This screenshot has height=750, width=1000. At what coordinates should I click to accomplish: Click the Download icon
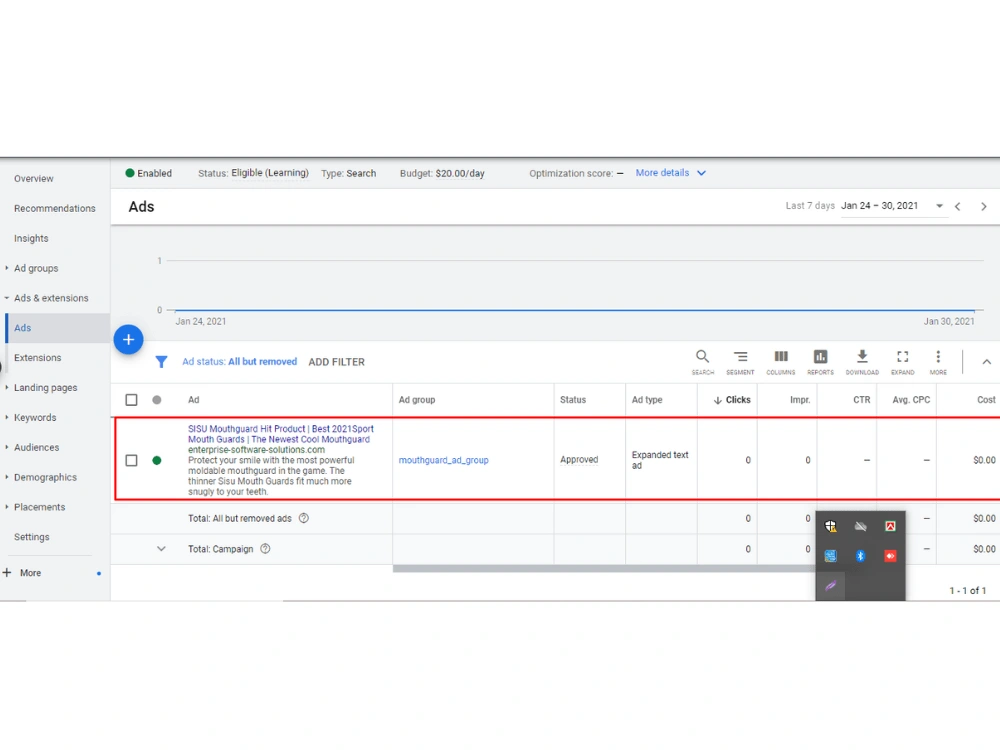[862, 362]
